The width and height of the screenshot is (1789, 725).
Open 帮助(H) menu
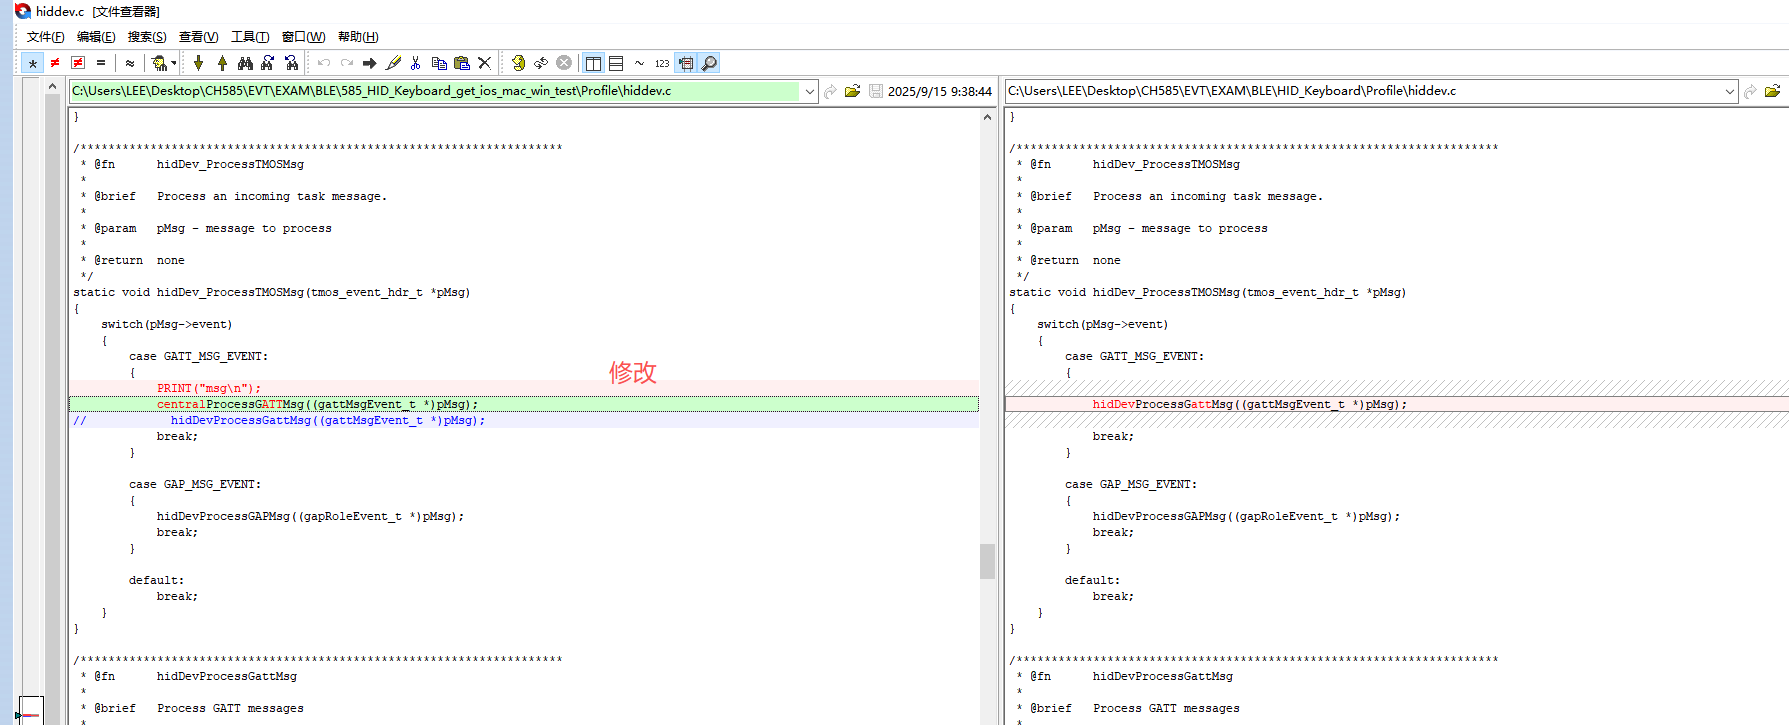(x=358, y=37)
